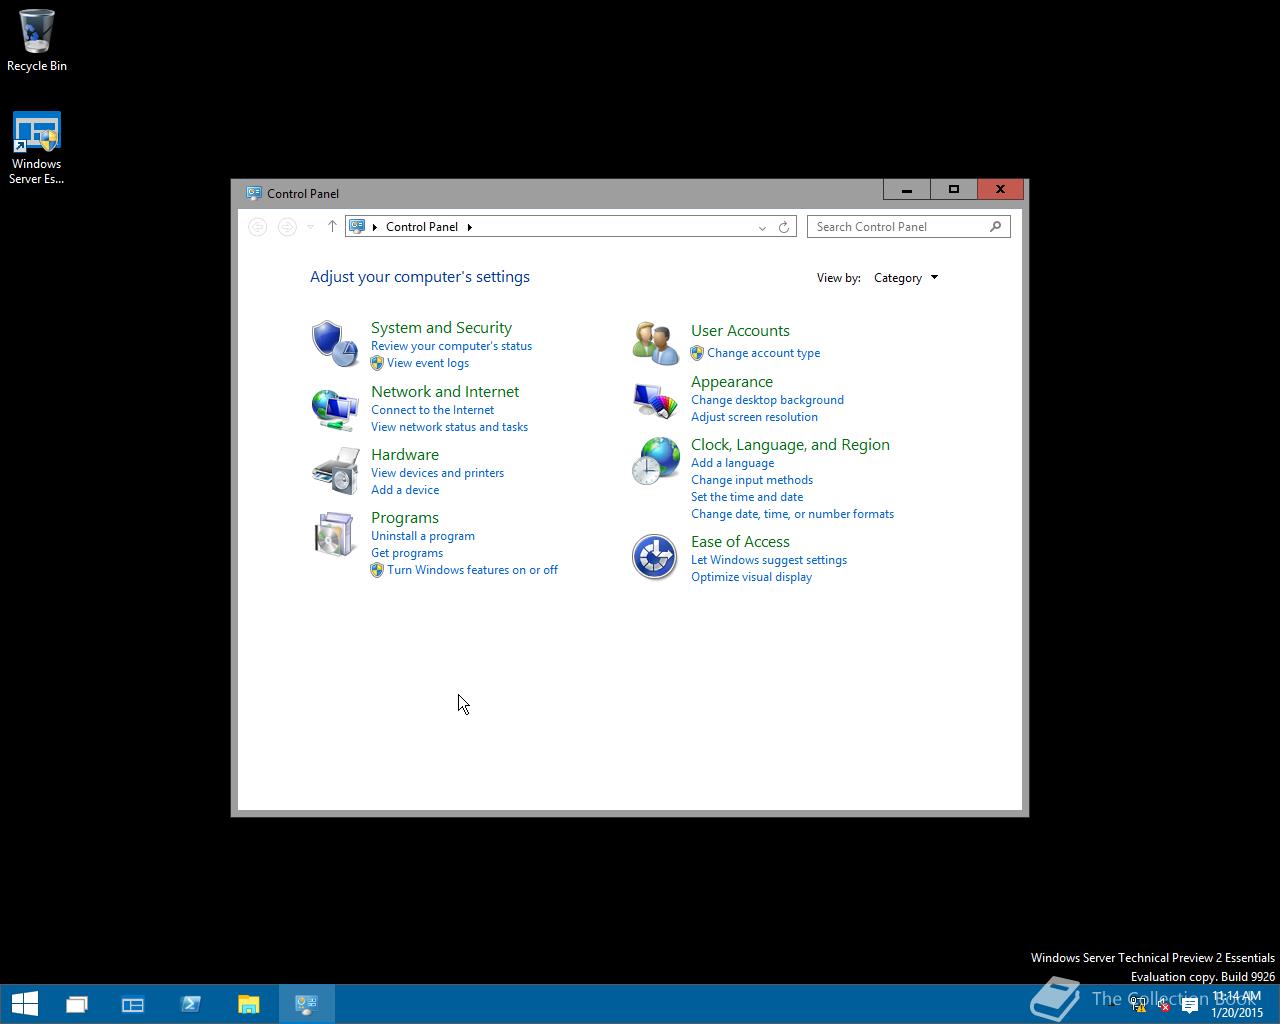This screenshot has width=1280, height=1024.
Task: Open the Start menu
Action: click(24, 1004)
